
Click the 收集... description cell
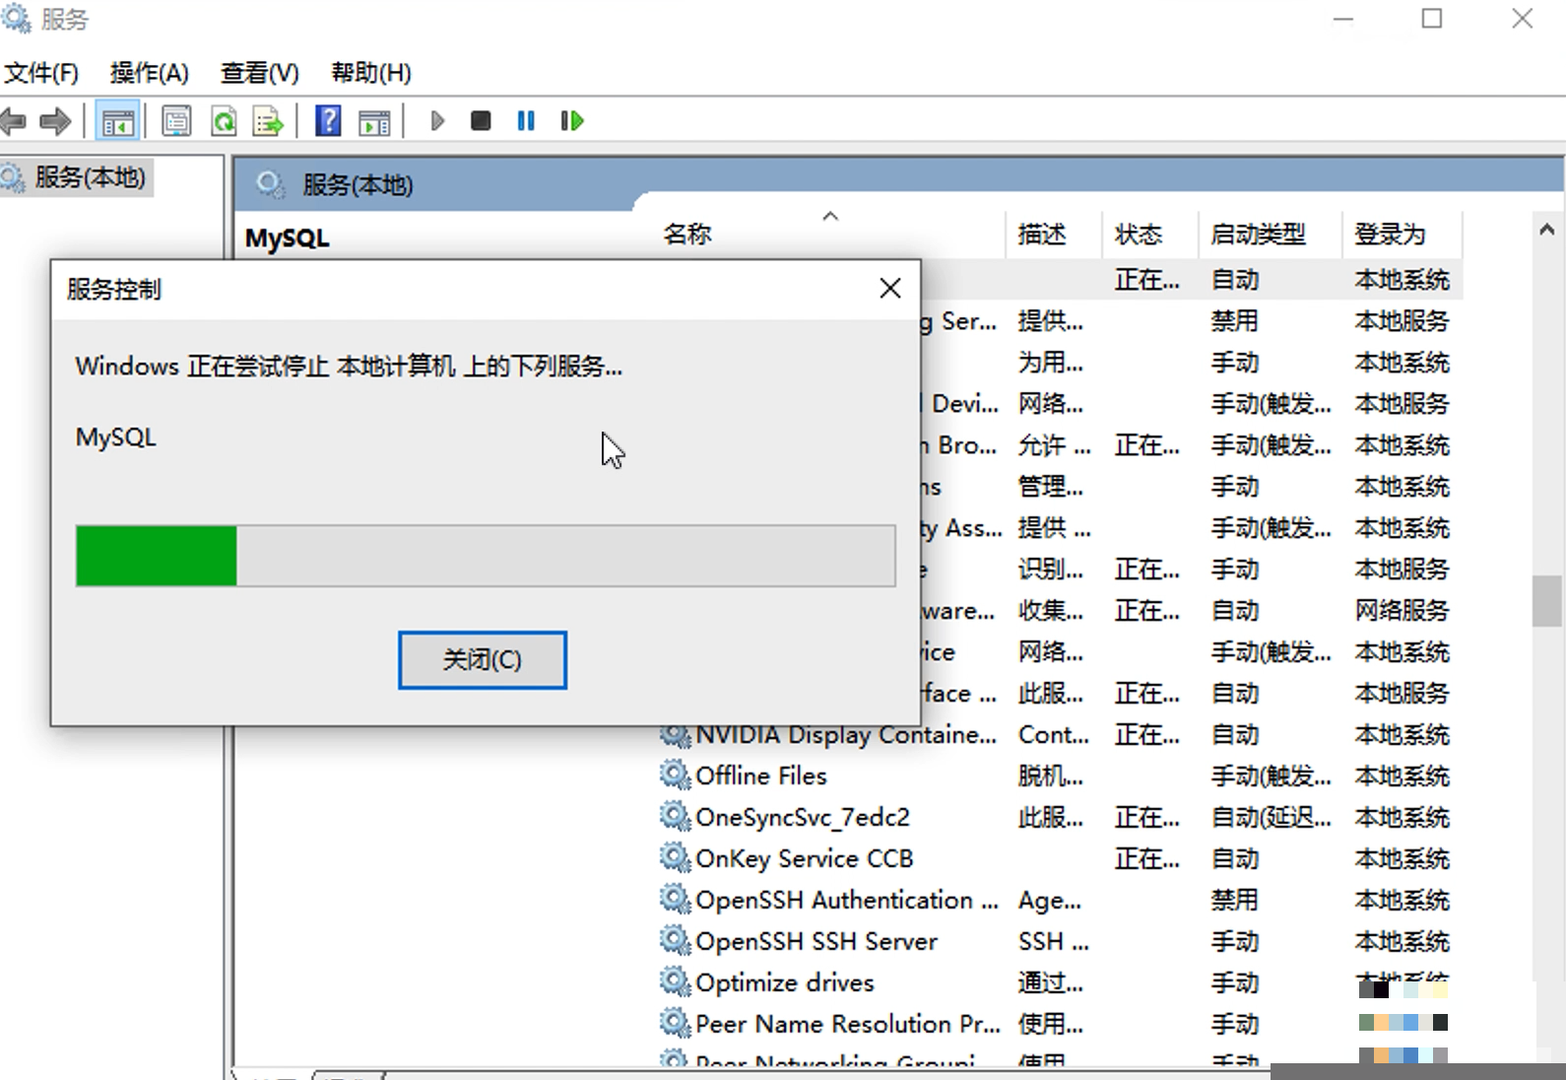coord(1050,610)
